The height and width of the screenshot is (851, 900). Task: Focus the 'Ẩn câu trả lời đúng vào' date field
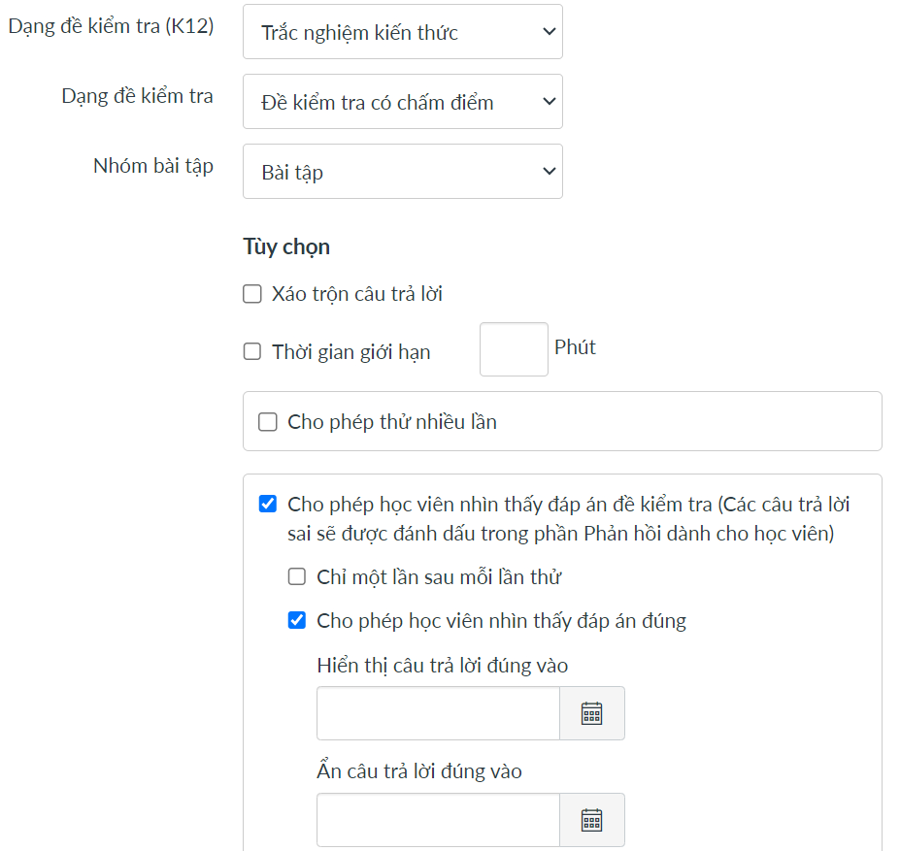(x=438, y=820)
